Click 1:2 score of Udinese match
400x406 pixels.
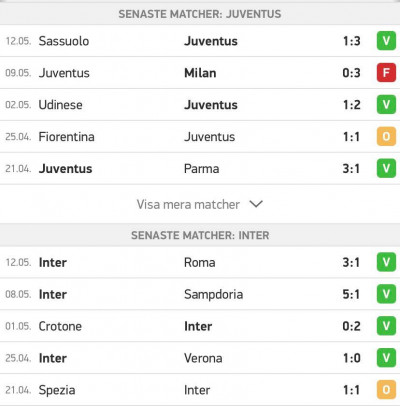[x=352, y=105]
